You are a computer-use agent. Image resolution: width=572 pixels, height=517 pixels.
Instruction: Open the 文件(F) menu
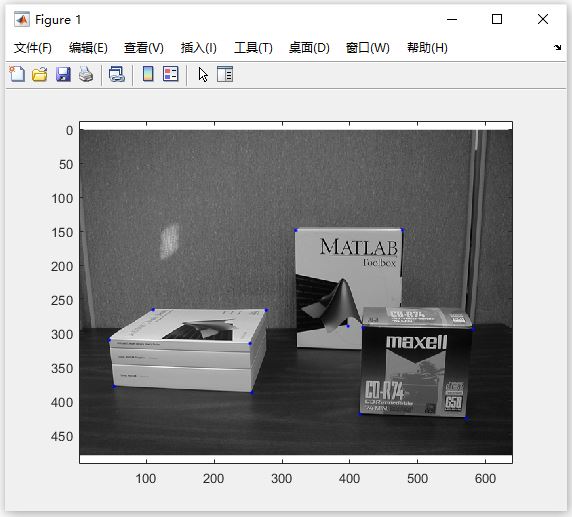[33, 48]
